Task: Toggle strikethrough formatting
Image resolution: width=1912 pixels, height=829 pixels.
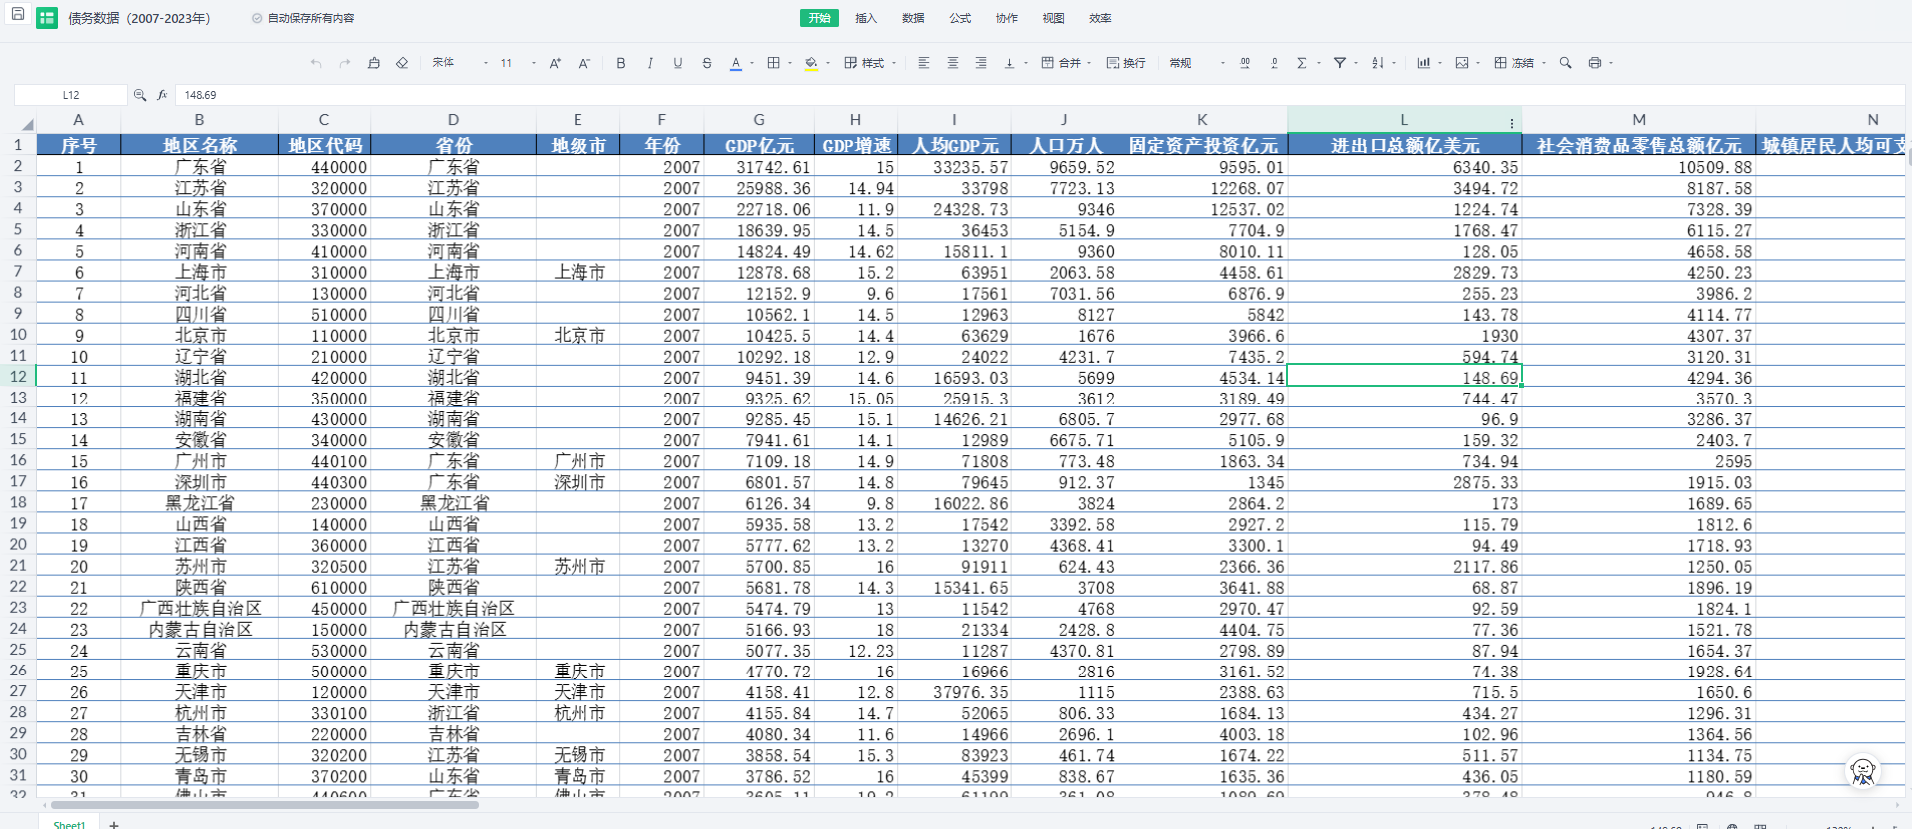Action: (x=707, y=63)
